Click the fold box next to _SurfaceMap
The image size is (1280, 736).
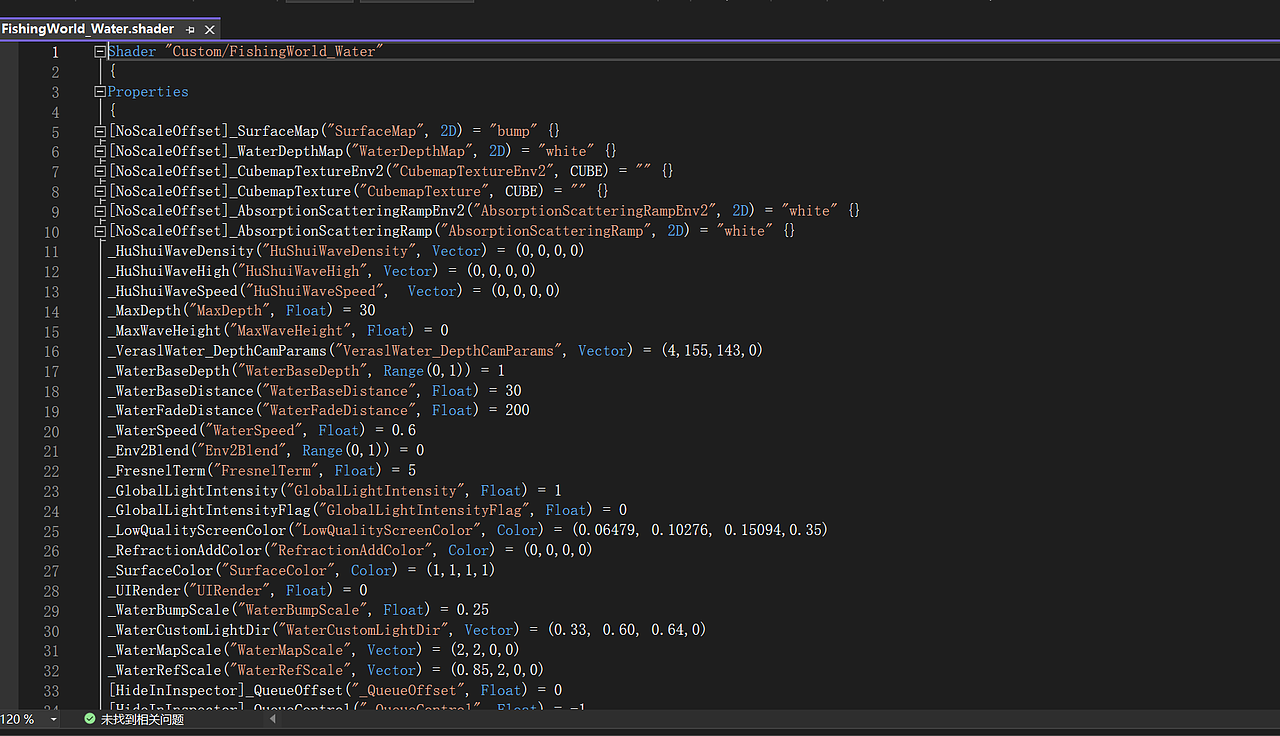99,130
